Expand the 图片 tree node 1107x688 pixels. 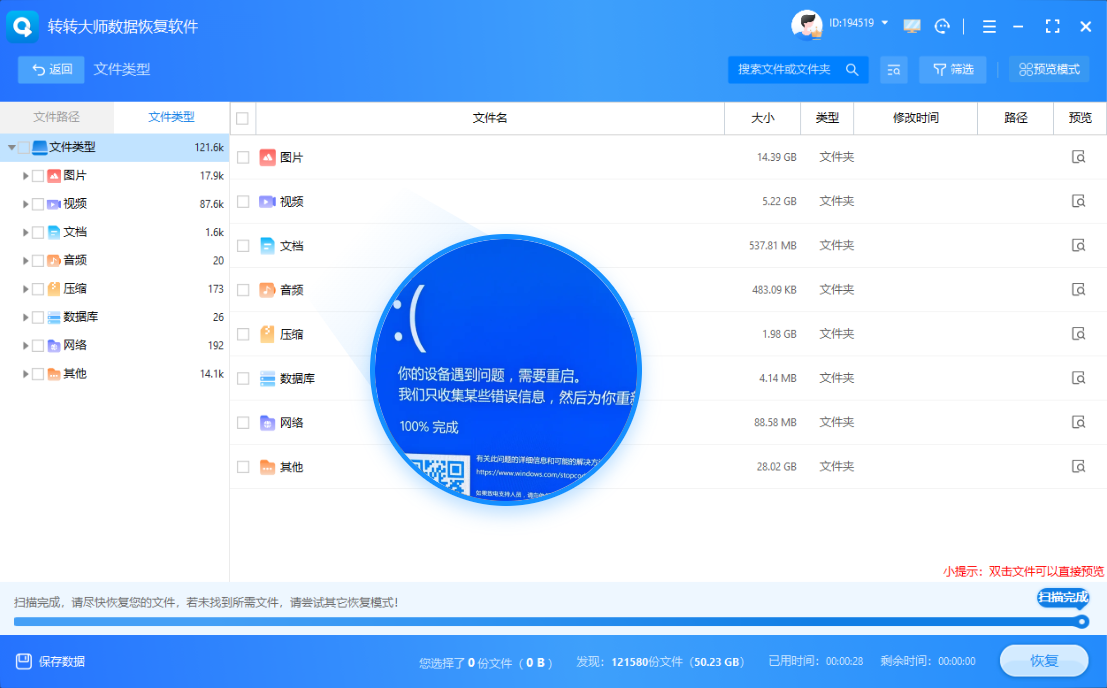tap(25, 176)
